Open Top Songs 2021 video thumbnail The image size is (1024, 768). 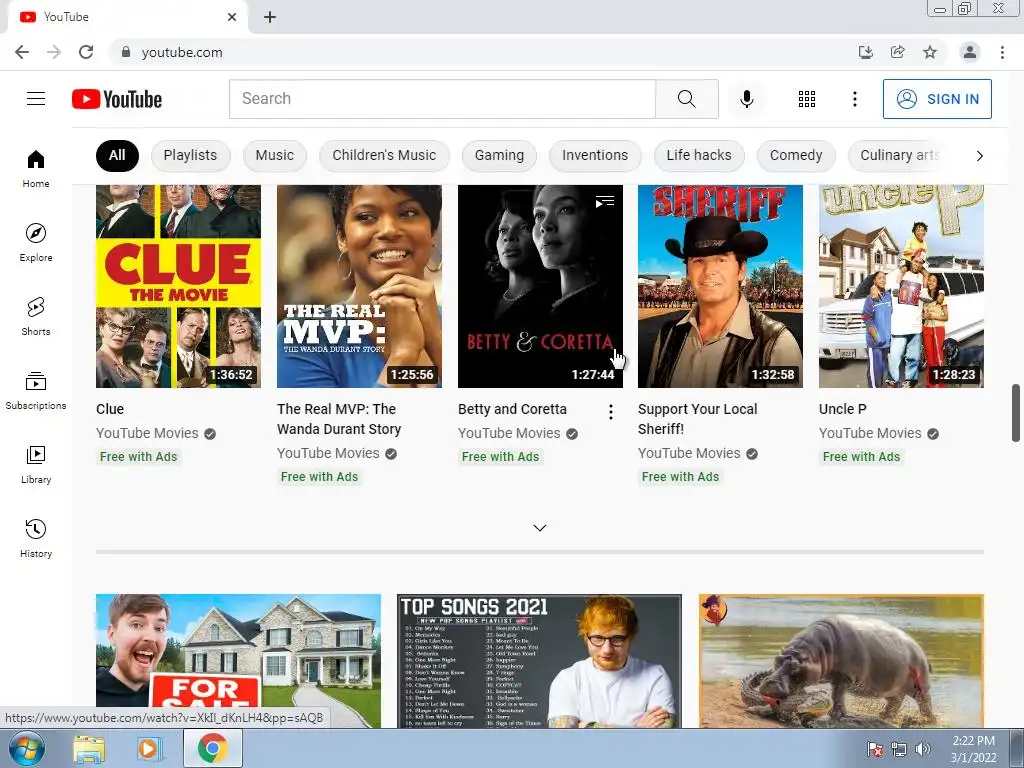539,661
